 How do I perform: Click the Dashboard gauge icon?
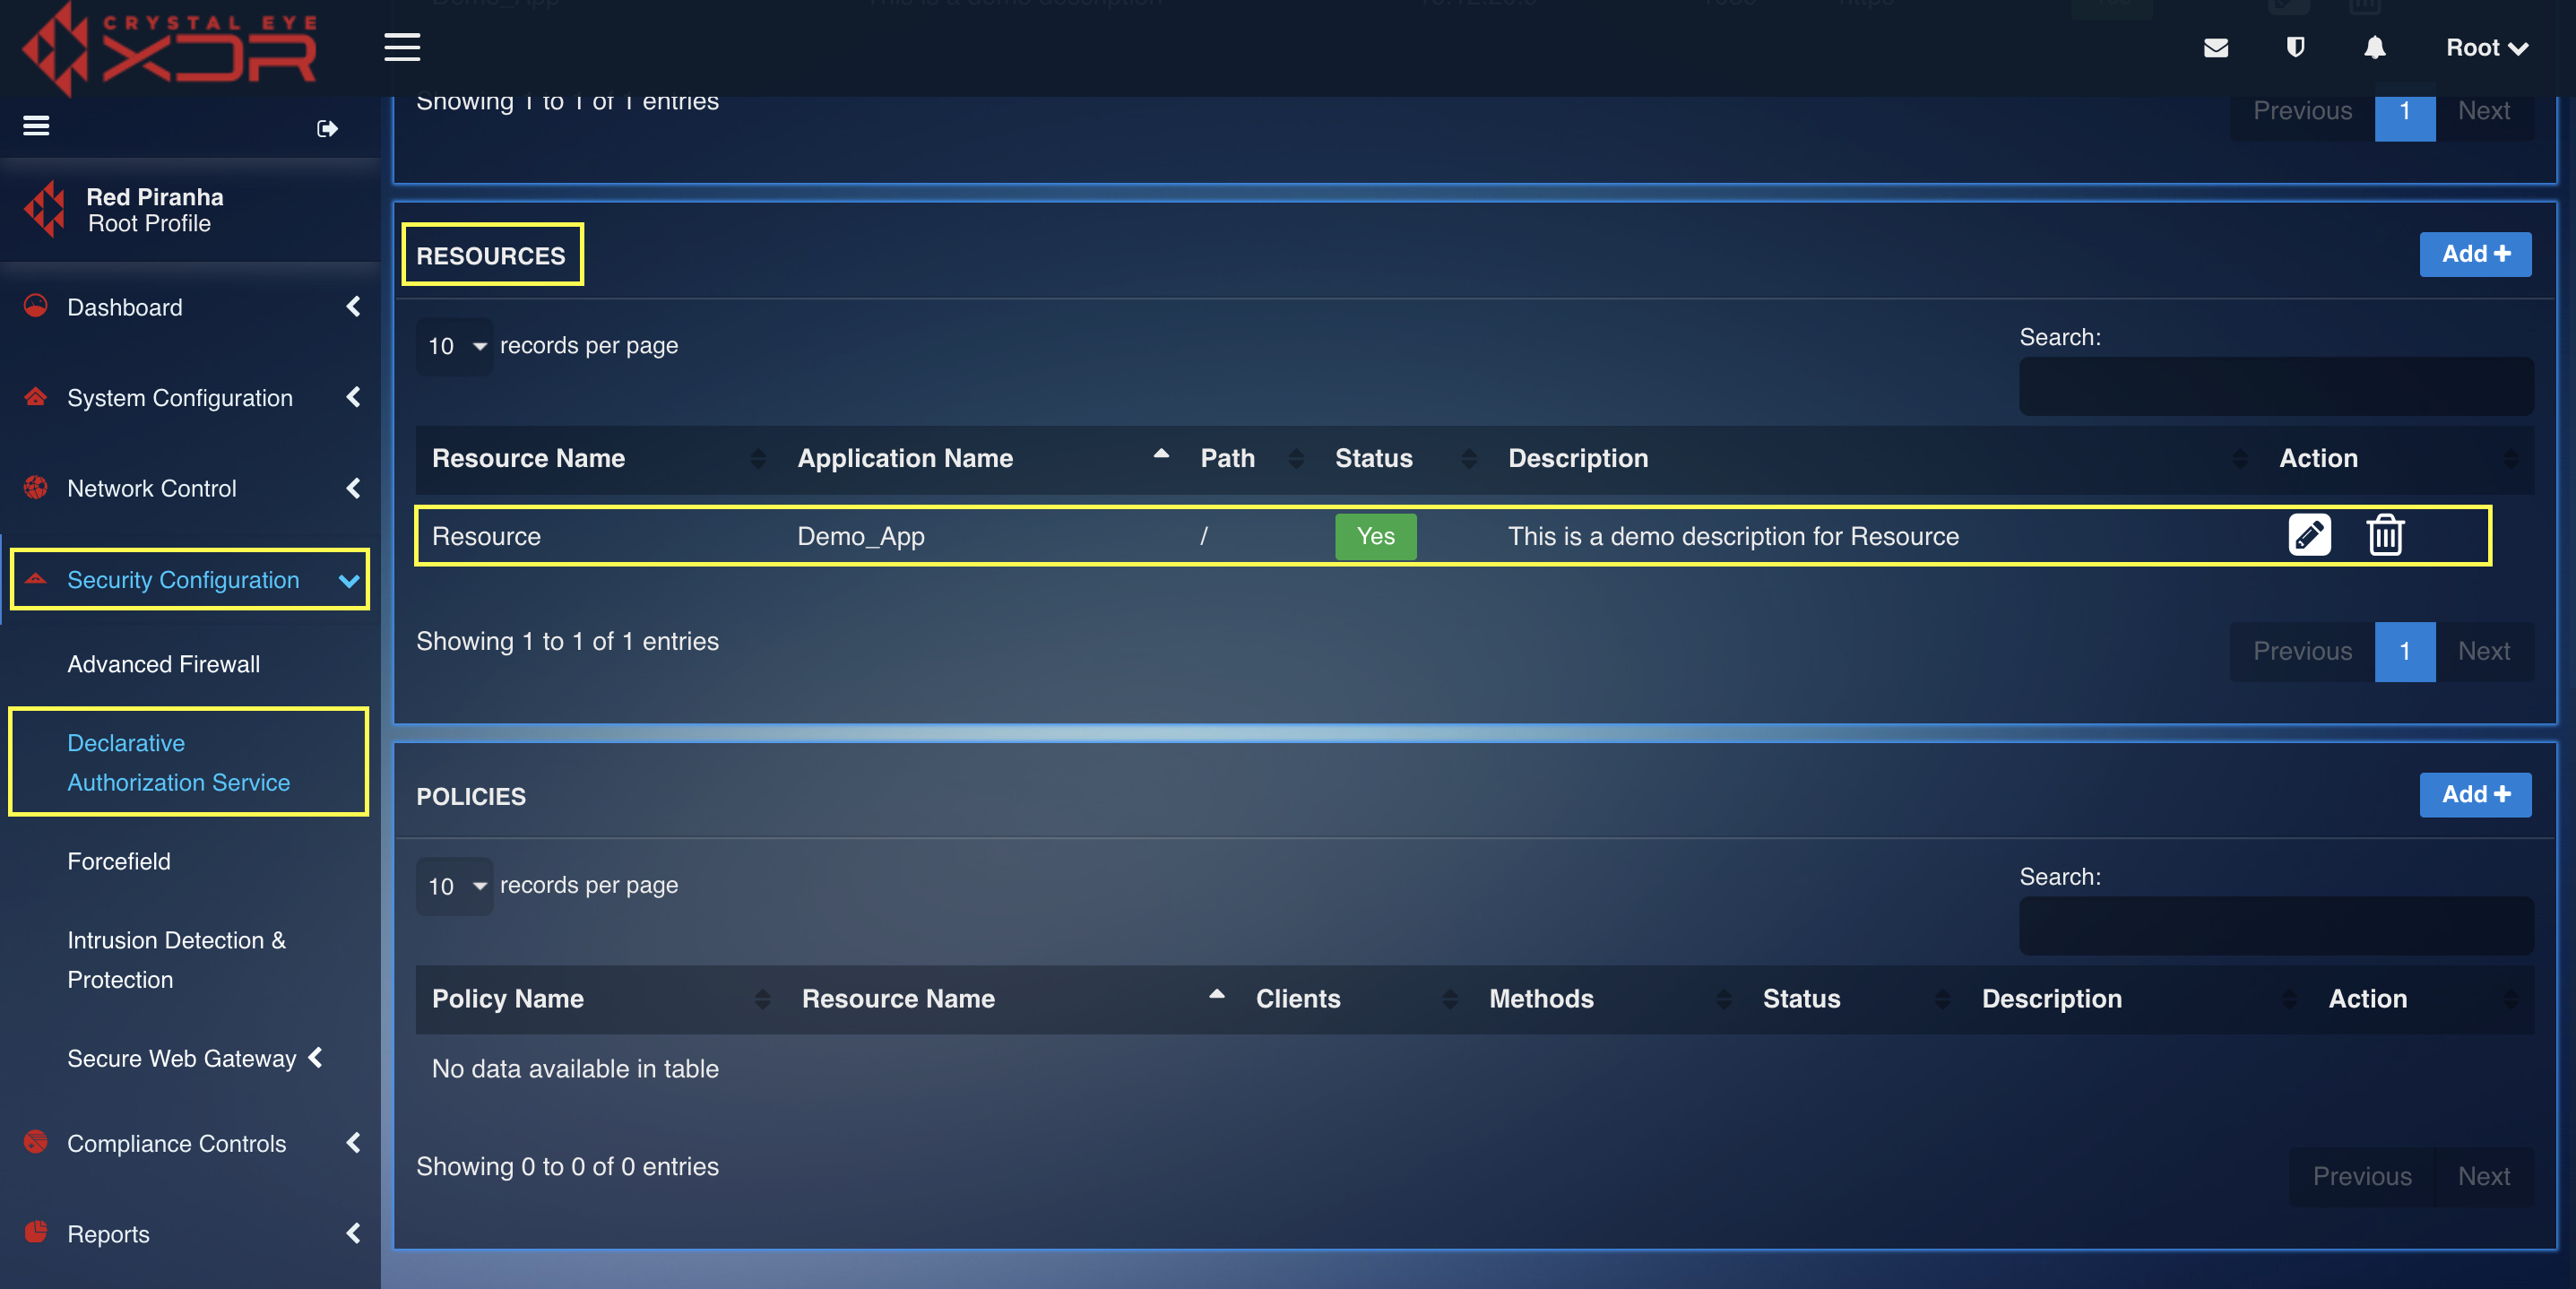click(36, 306)
